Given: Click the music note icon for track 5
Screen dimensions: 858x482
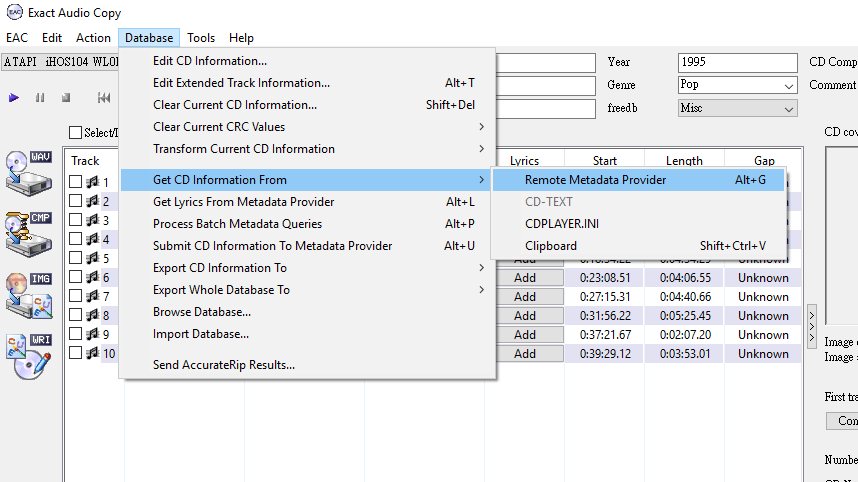Looking at the screenshot, I should pos(92,258).
